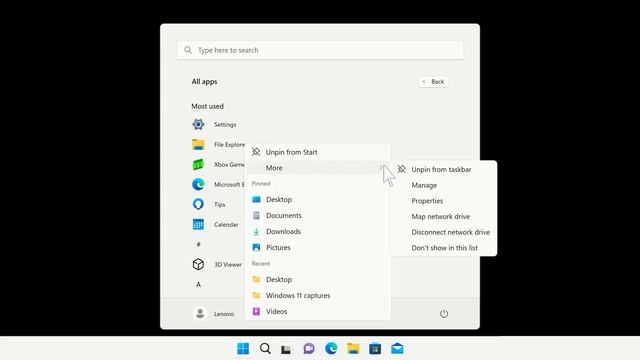Click the Type here to search field
Viewport: 640px width, 360px height.
click(320, 50)
